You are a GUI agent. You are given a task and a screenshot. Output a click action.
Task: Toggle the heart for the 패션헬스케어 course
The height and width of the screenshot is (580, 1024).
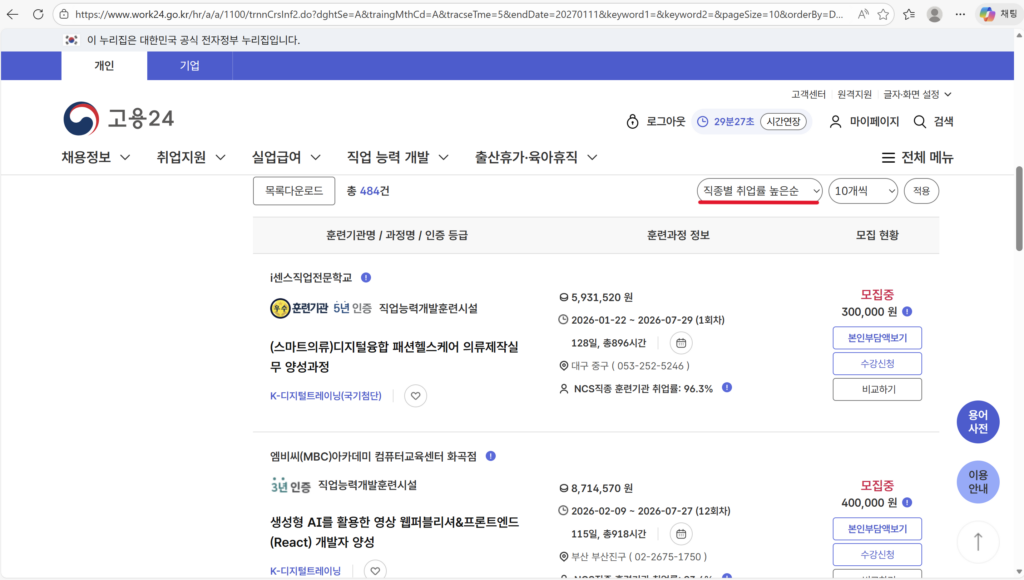pyautogui.click(x=415, y=395)
